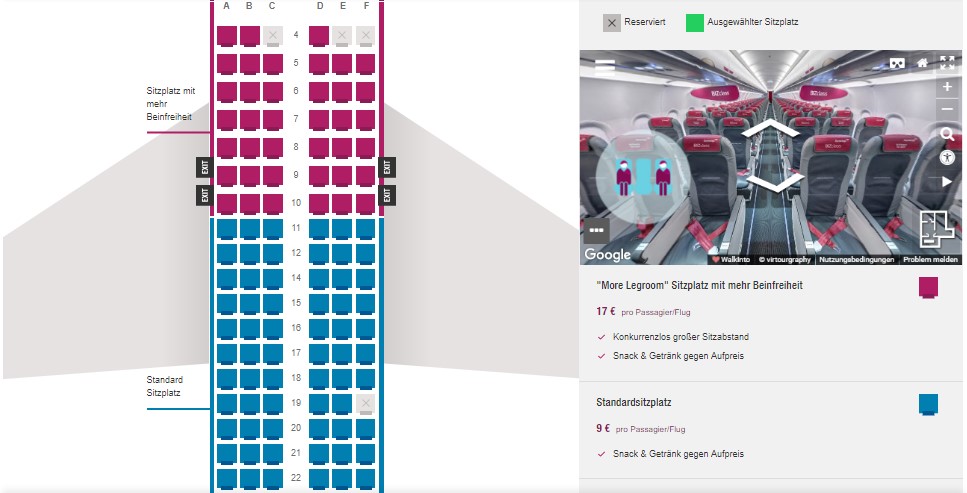Image resolution: width=967 pixels, height=493 pixels.
Task: Open the hamburger menu in the cabin panorama
Action: click(x=605, y=67)
